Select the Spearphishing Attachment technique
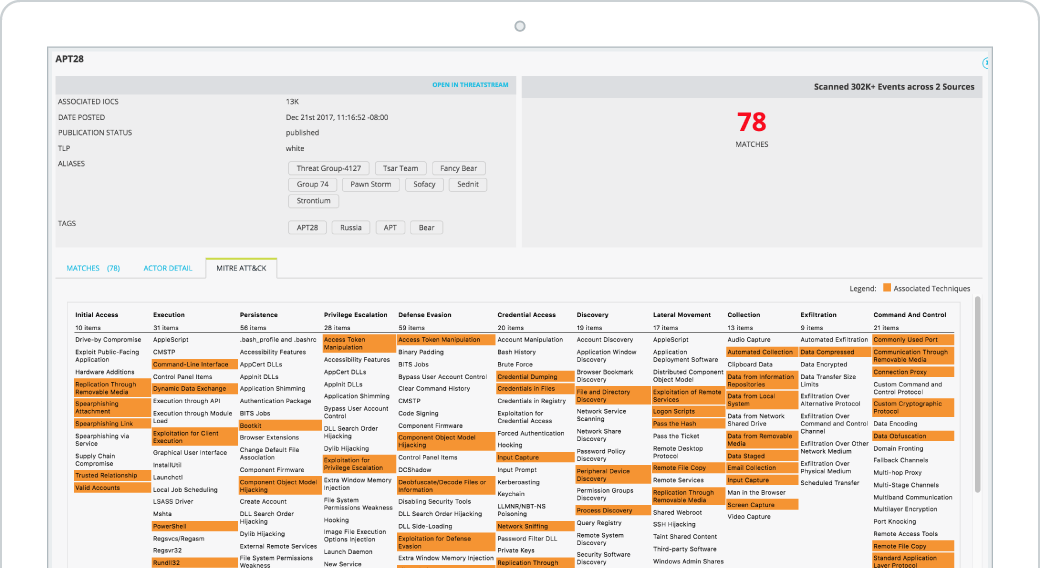The image size is (1040, 568). point(112,407)
